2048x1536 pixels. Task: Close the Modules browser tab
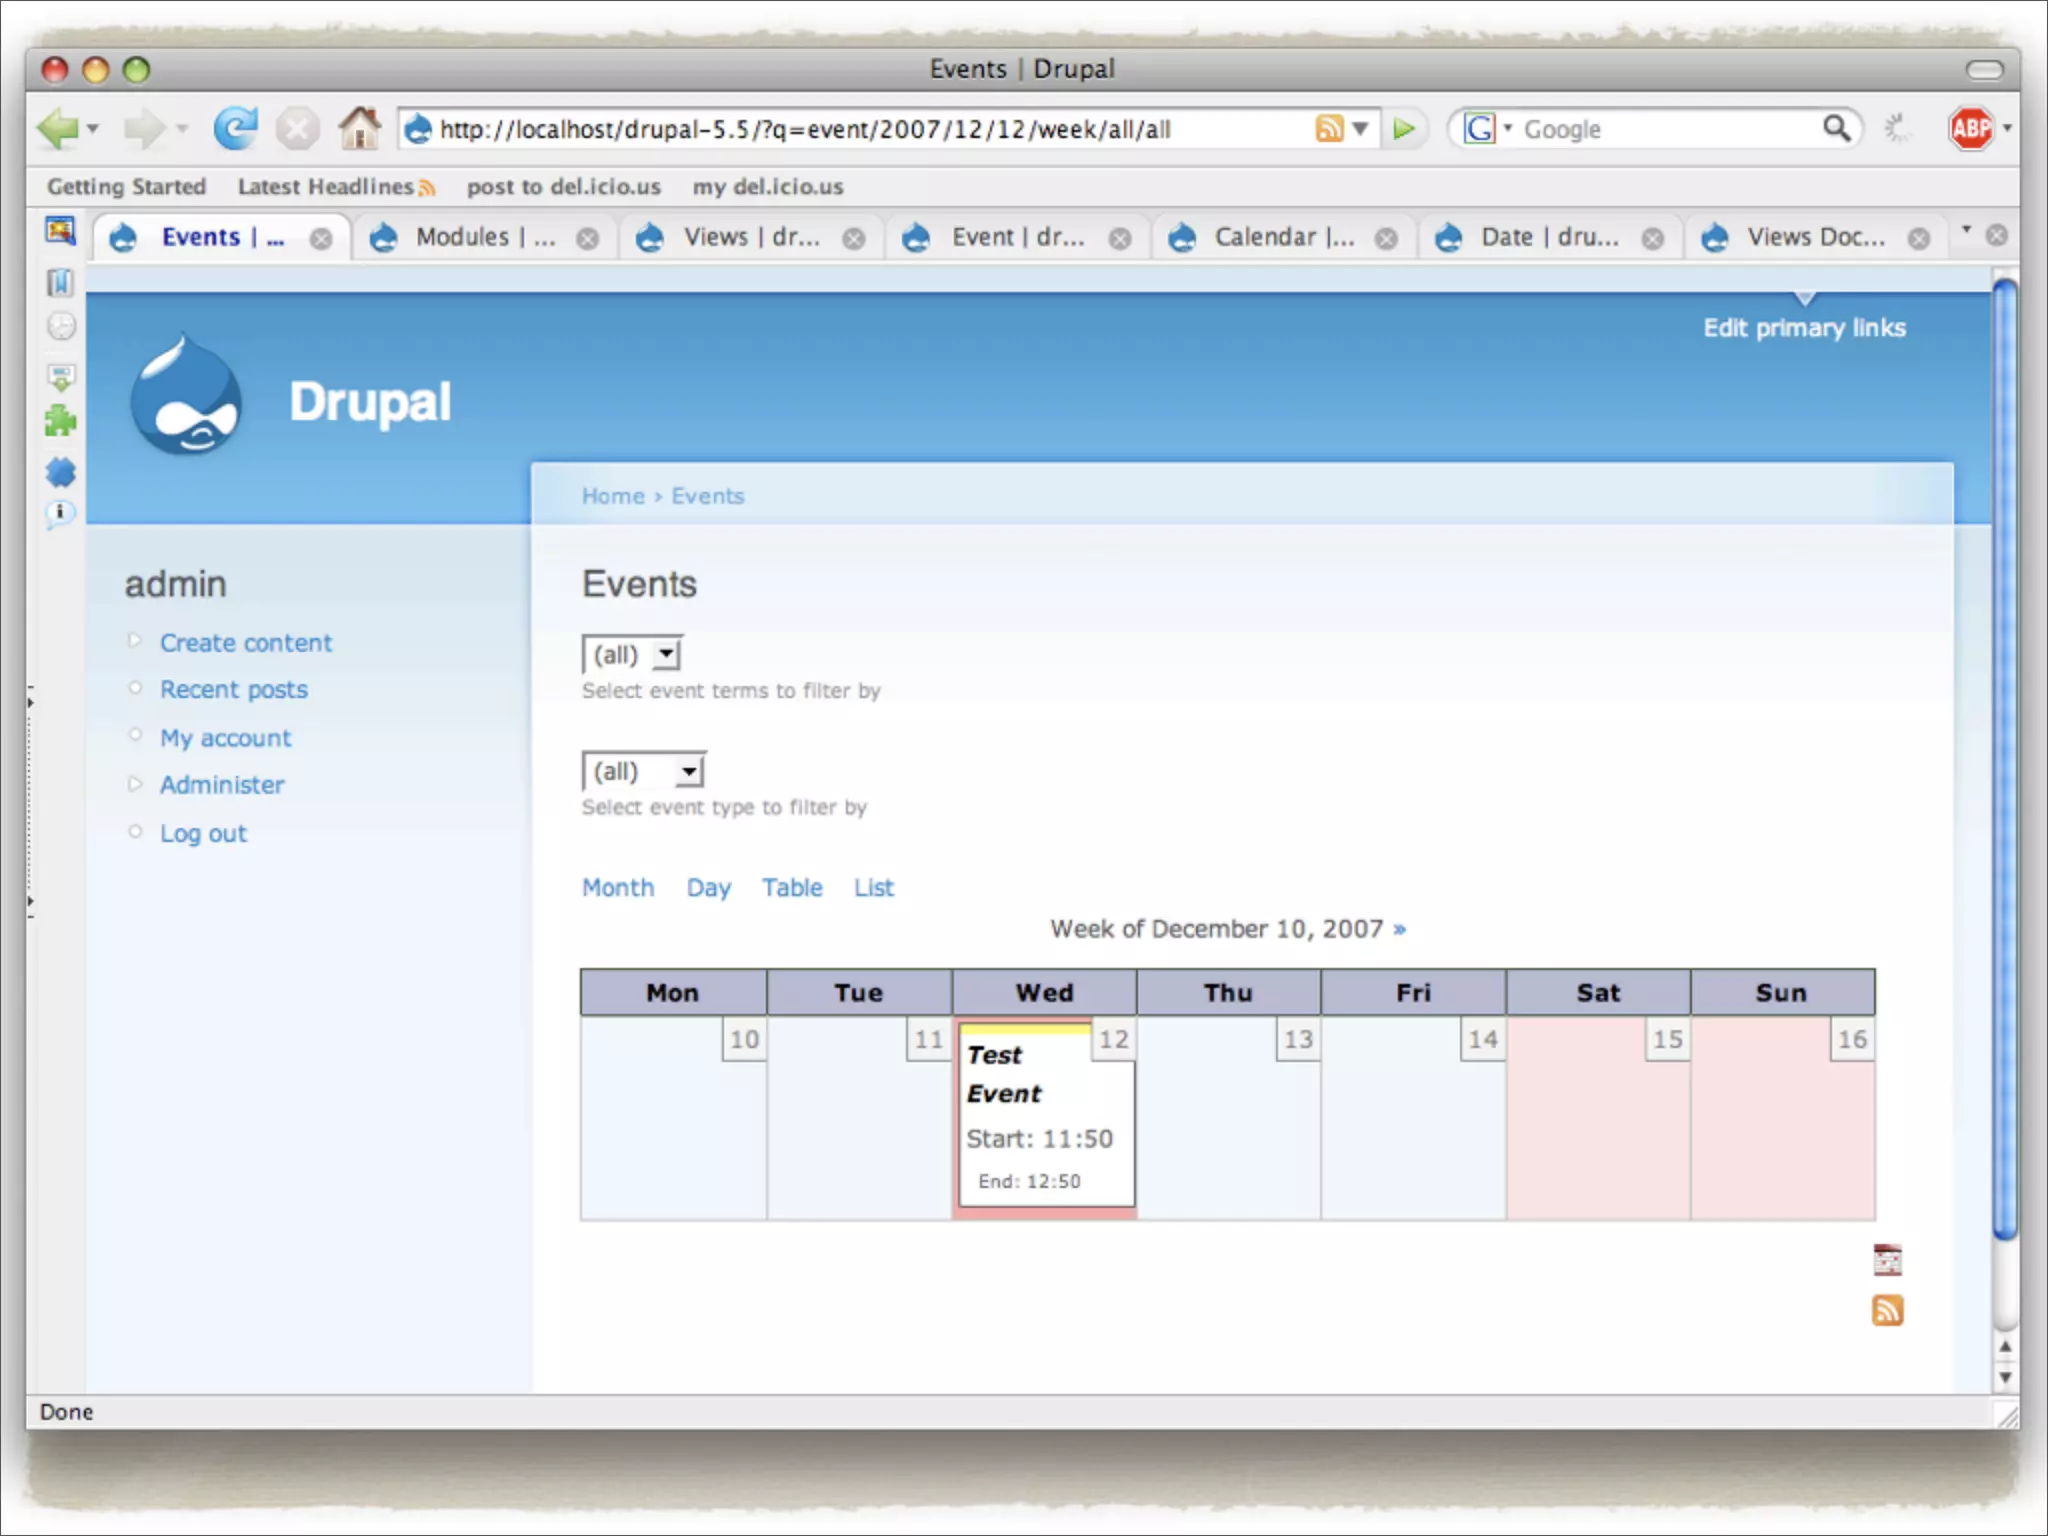coord(588,238)
